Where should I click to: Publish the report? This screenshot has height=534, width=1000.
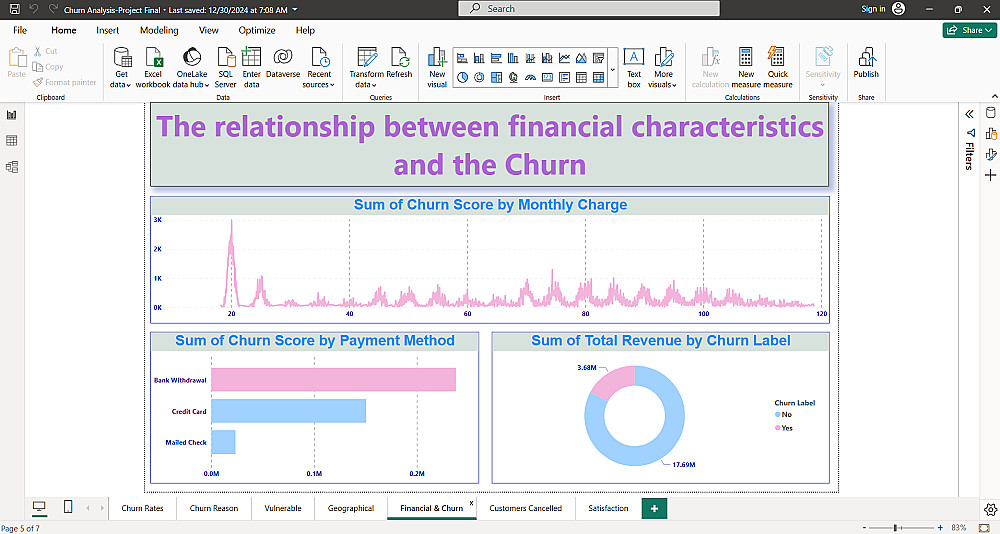coord(866,63)
